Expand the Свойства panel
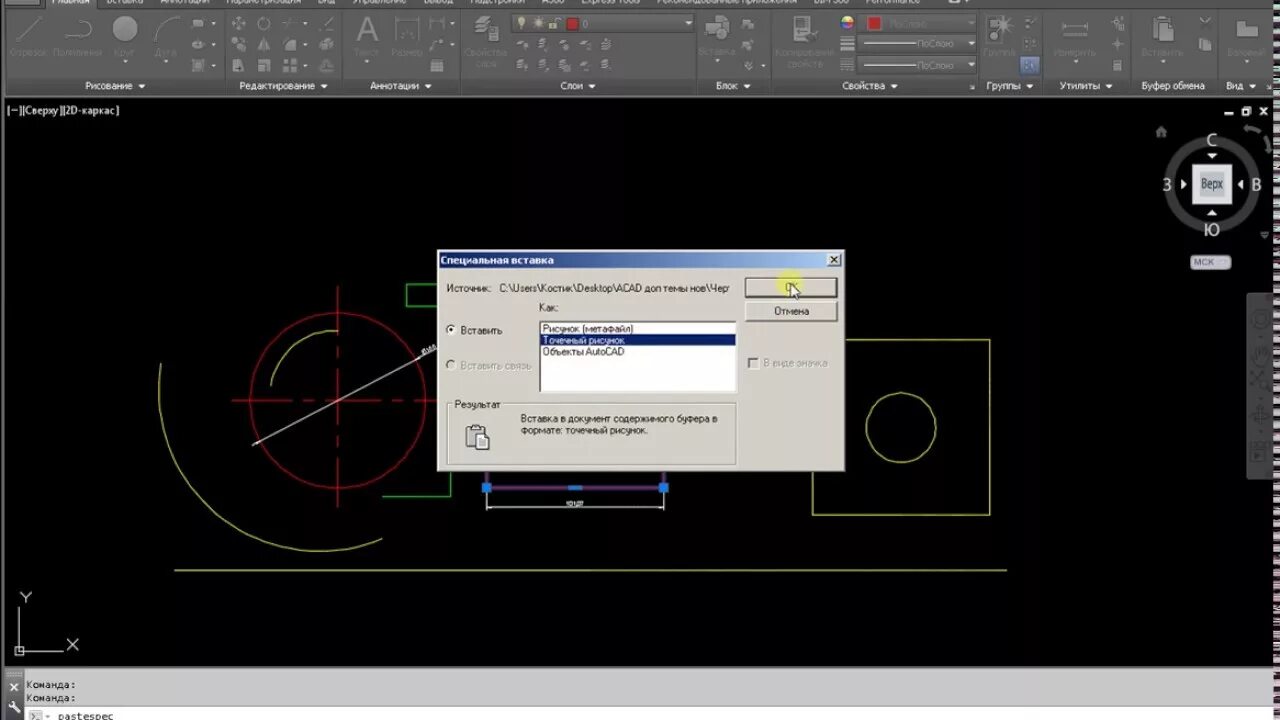The height and width of the screenshot is (720, 1280). (x=868, y=86)
